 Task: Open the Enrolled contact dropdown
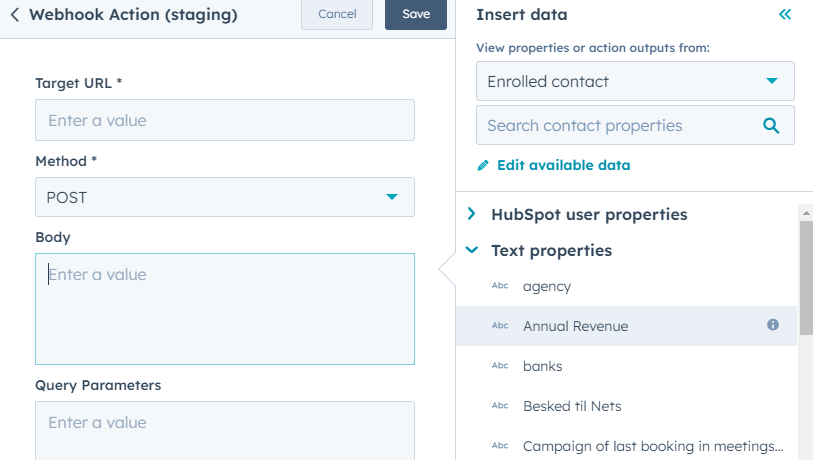(635, 81)
